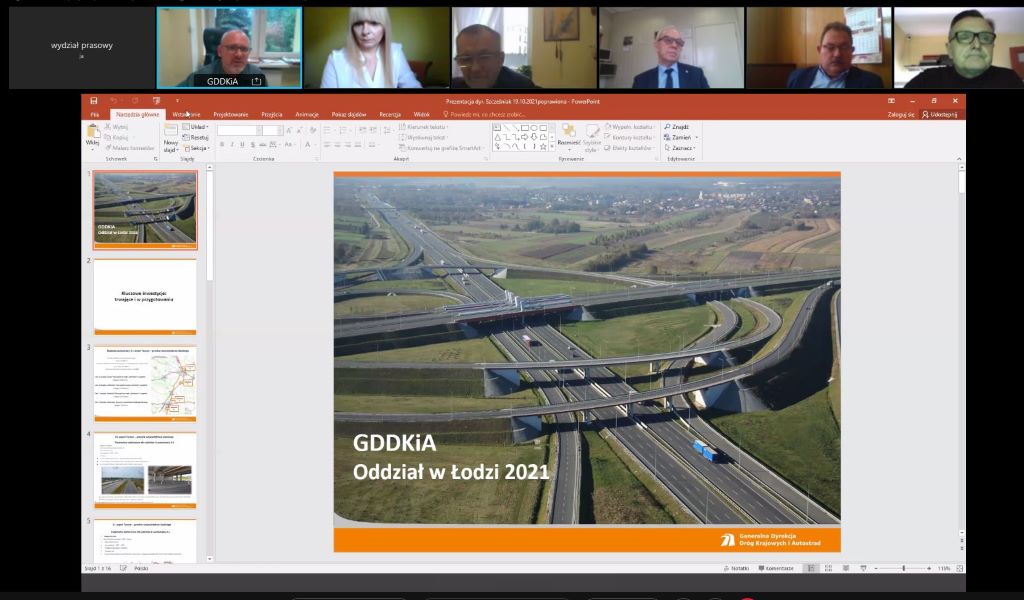This screenshot has width=1024, height=600.
Task: Pick the rectangle shape in shapes gallery
Action: (524, 128)
